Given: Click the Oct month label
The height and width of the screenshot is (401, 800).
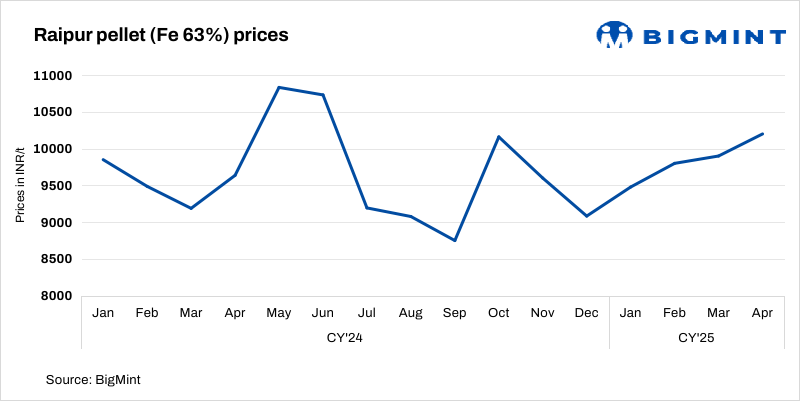Looking at the screenshot, I should [499, 313].
